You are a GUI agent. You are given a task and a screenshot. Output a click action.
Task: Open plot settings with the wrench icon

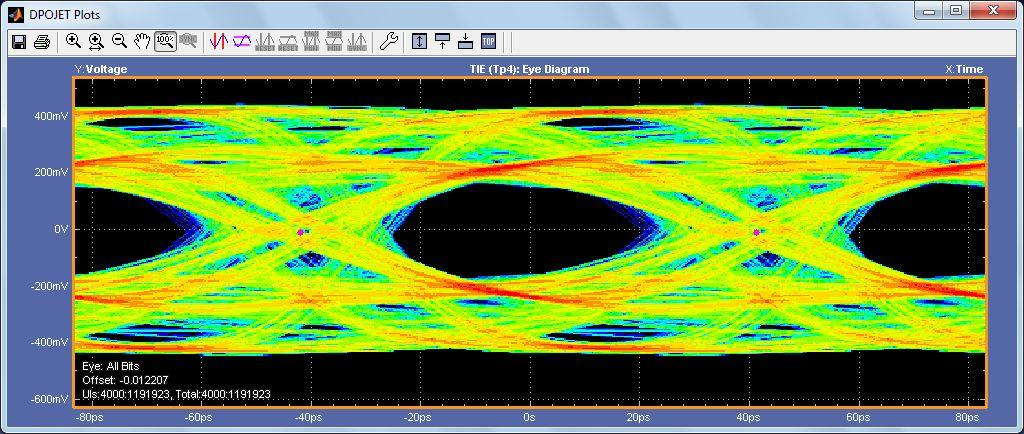(x=389, y=41)
